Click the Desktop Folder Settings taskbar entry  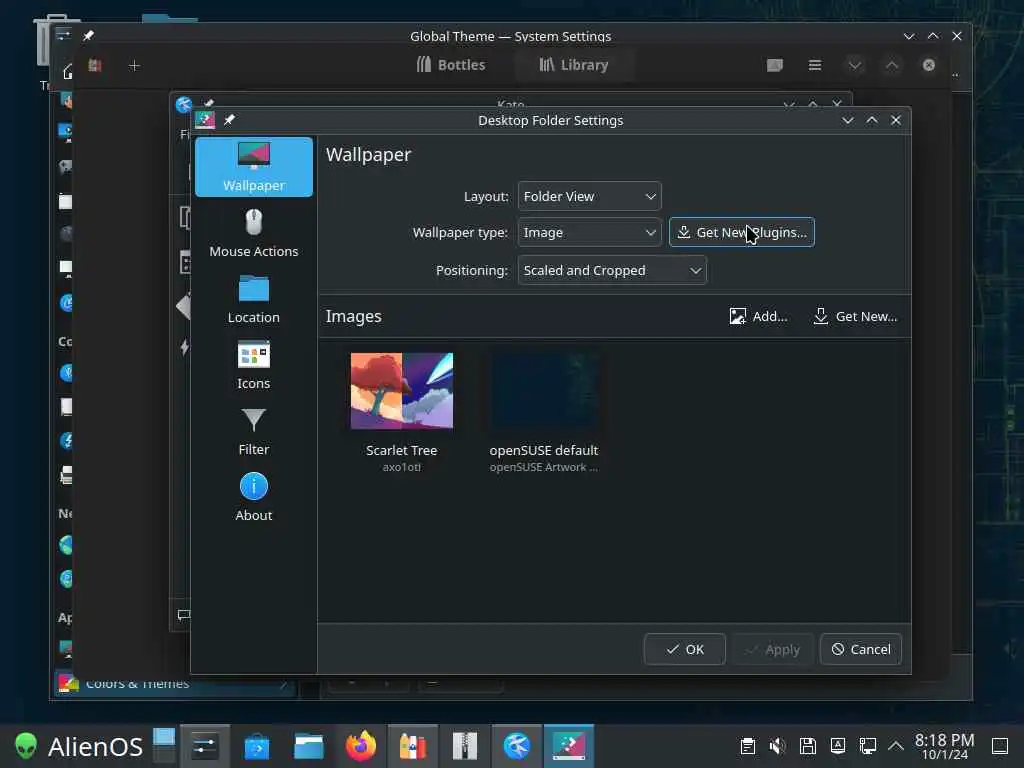tap(569, 746)
